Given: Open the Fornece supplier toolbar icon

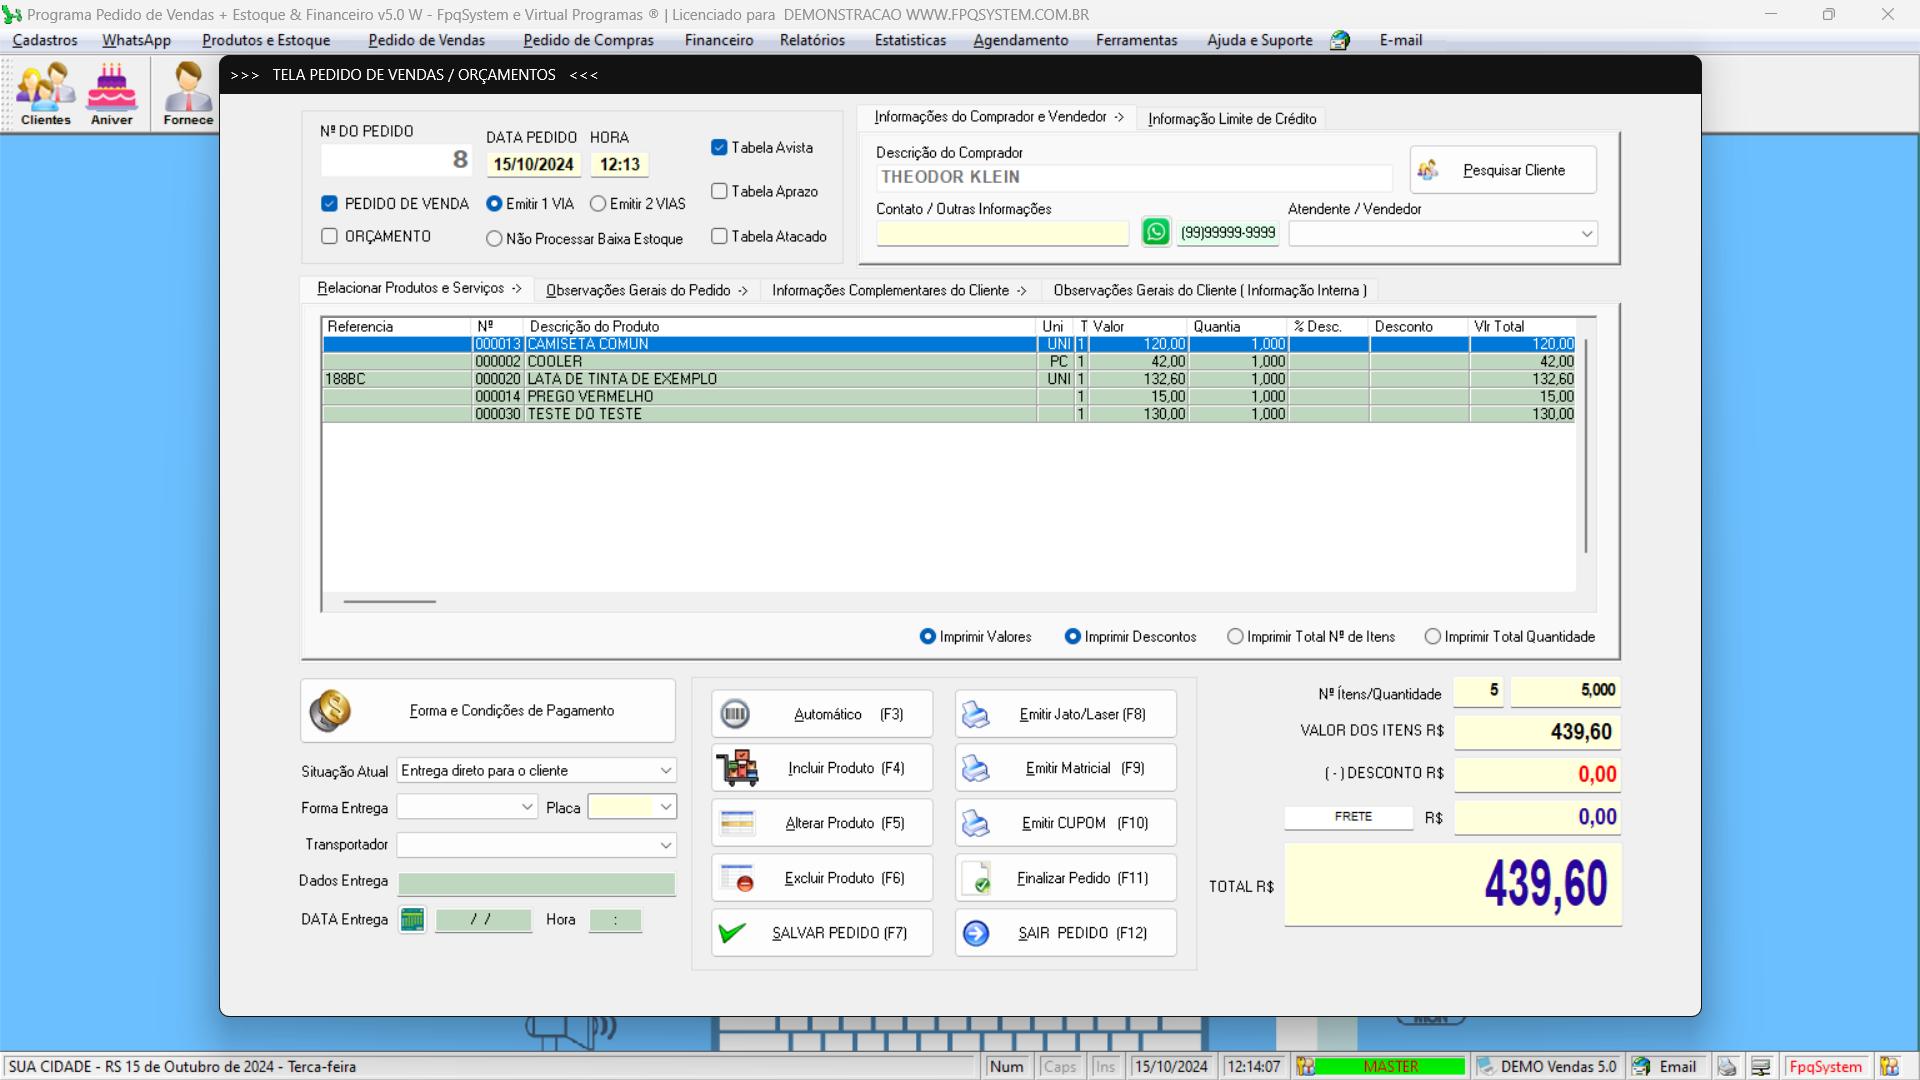Looking at the screenshot, I should tap(188, 93).
